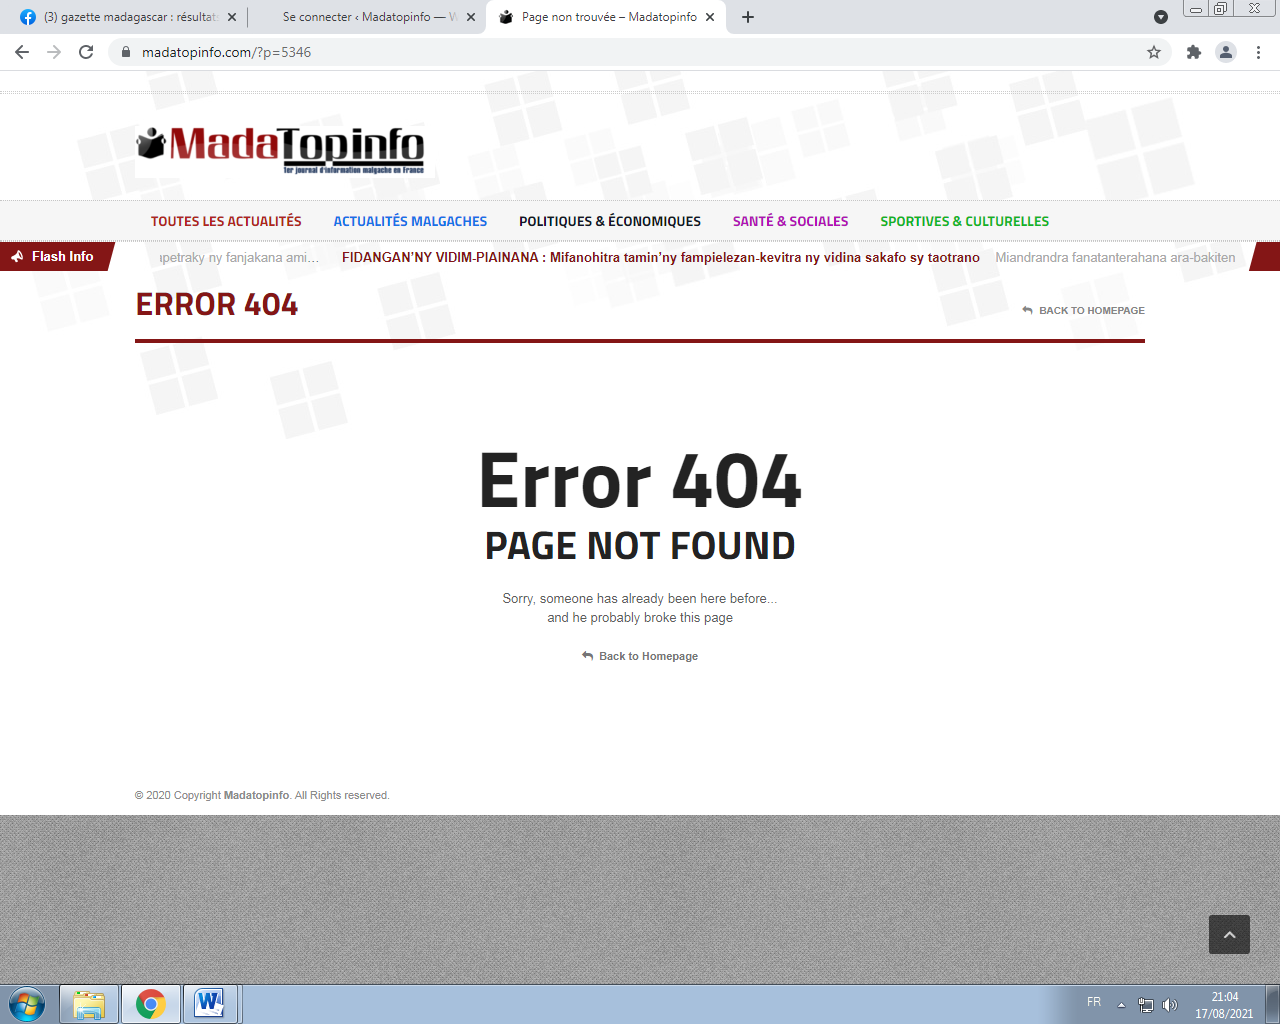Screen dimensions: 1280x1024
Task: Close the Se connecter Madatopinfo tab
Action: (x=471, y=17)
